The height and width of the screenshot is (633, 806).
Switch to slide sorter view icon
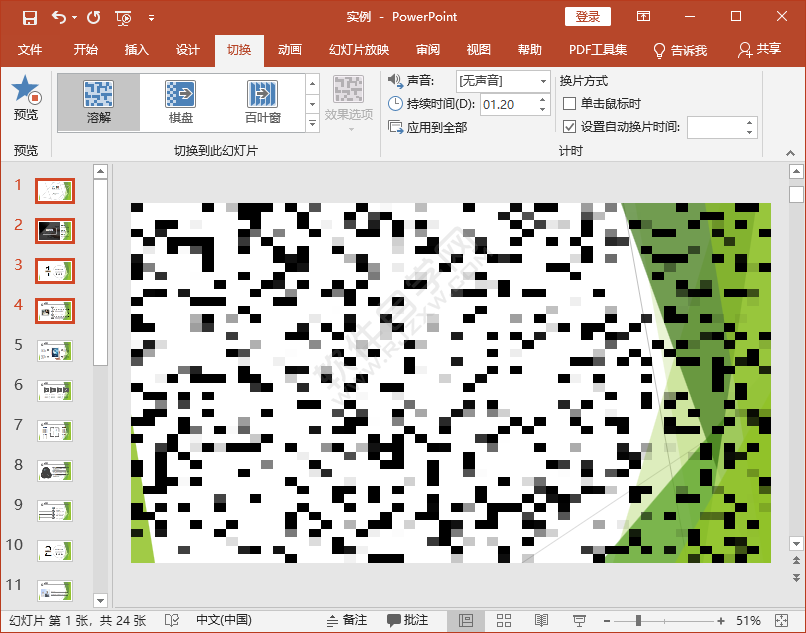[504, 620]
